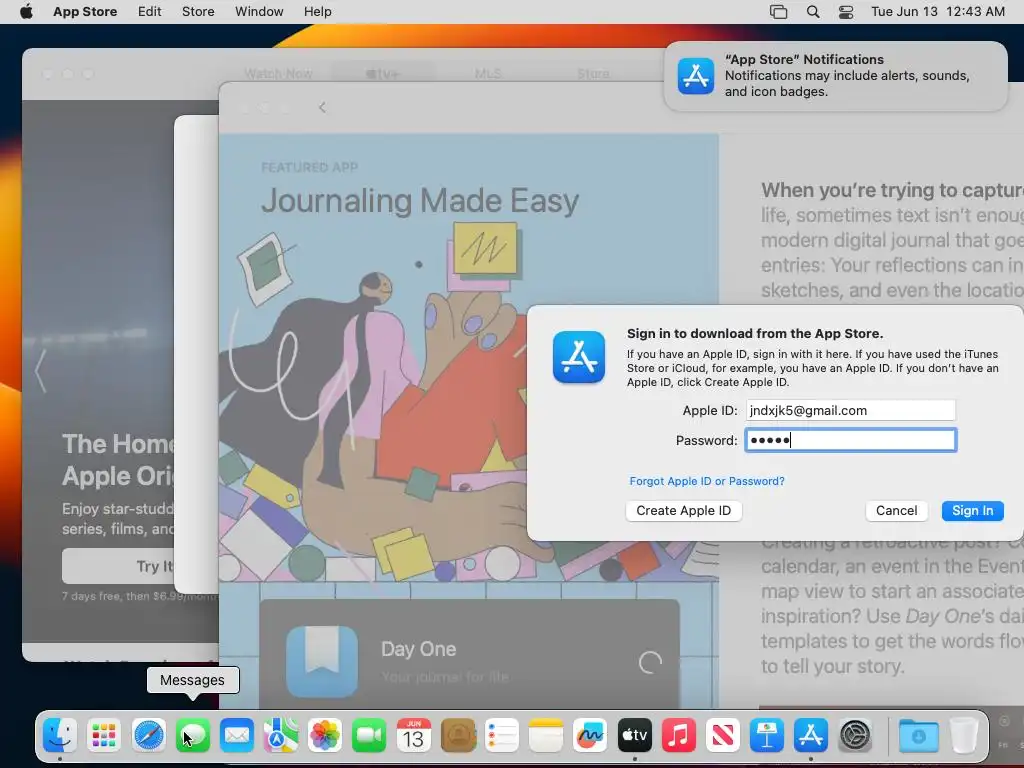Open Photos from the Dock
This screenshot has height=768, width=1024.
point(325,736)
